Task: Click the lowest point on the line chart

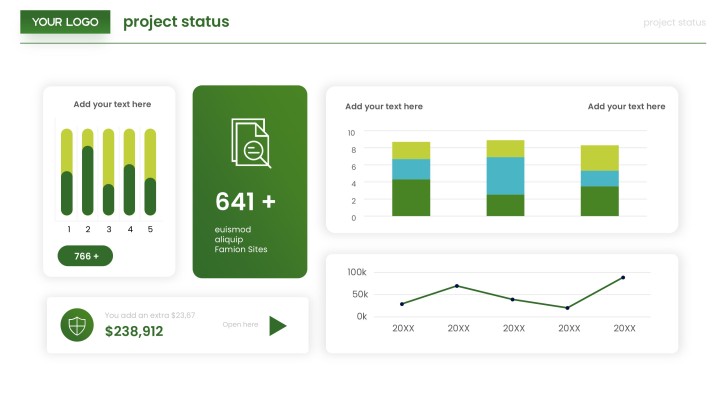Action: 567,308
